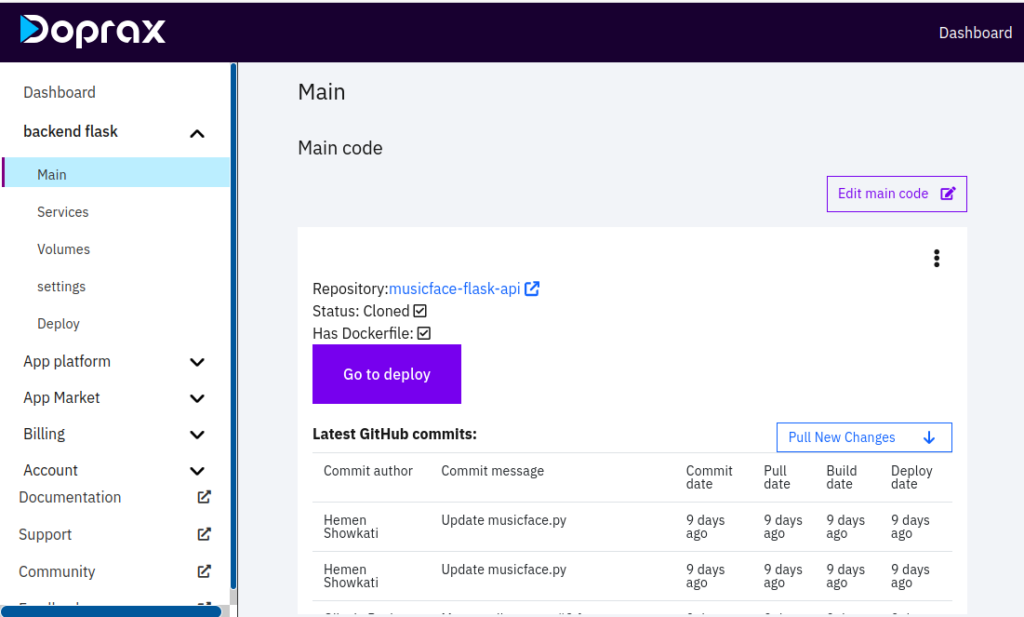1024x617 pixels.
Task: Click the external link icon beside musicface-flask-api
Action: pyautogui.click(x=532, y=289)
